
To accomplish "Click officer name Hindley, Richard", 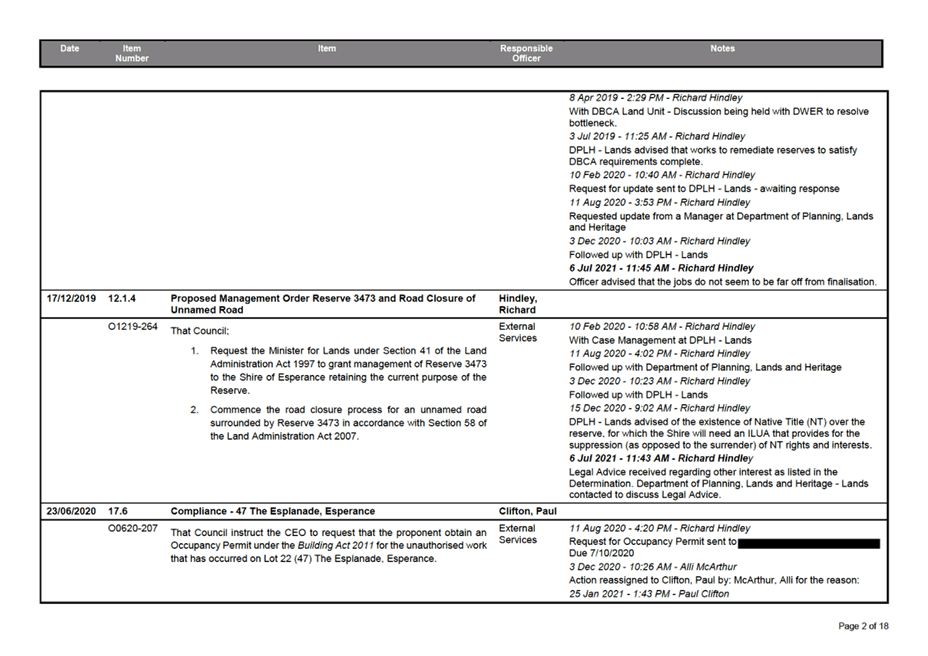I will pyautogui.click(x=517, y=303).
